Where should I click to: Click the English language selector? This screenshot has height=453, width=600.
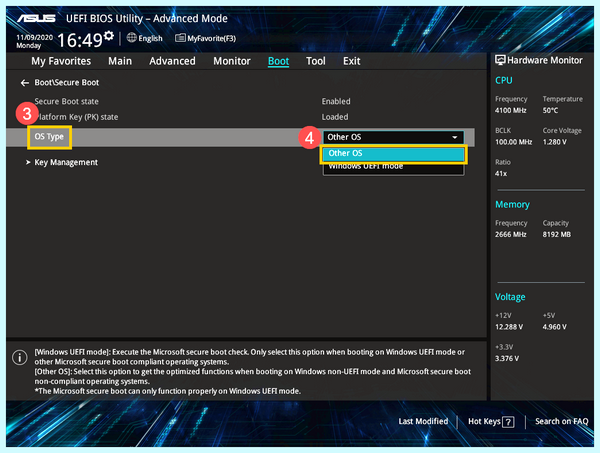[x=150, y=38]
